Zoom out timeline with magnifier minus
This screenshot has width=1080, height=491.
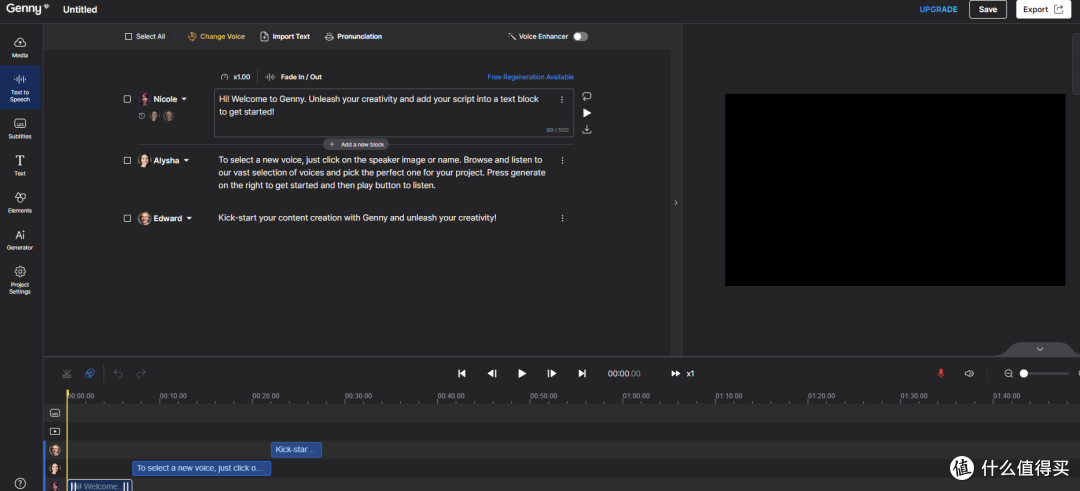[x=1008, y=373]
